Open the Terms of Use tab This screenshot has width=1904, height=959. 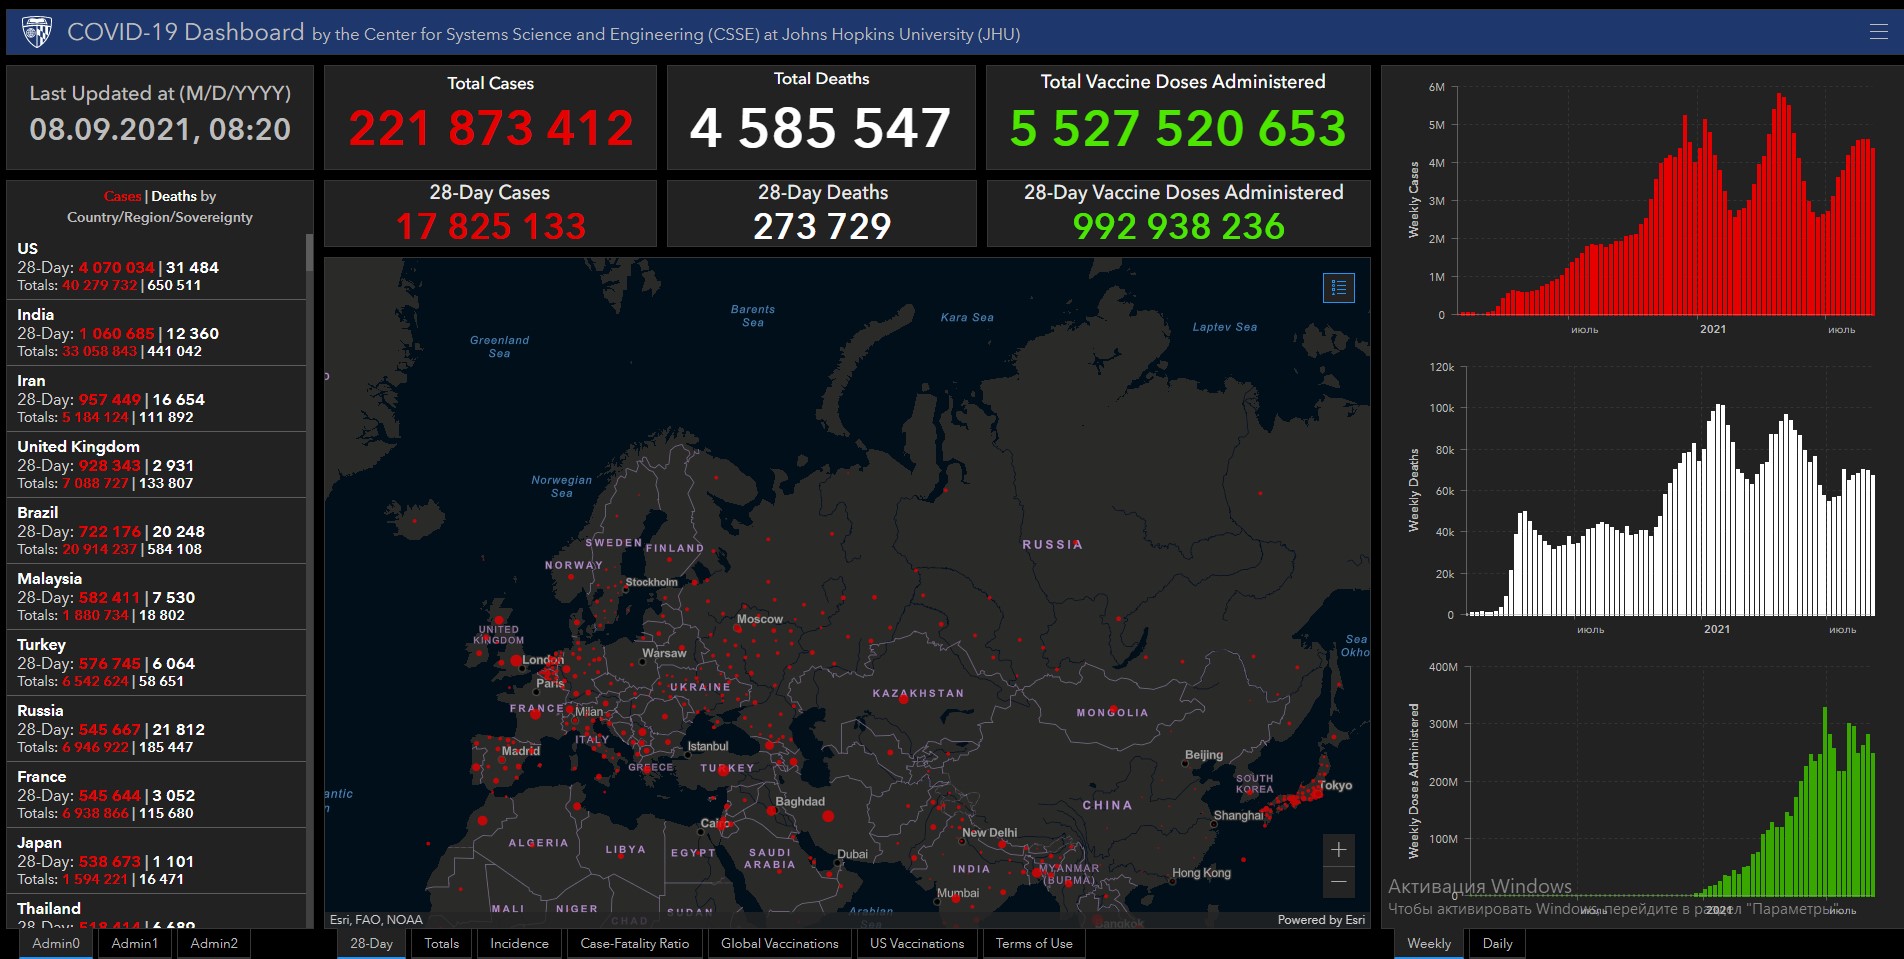(x=1034, y=943)
